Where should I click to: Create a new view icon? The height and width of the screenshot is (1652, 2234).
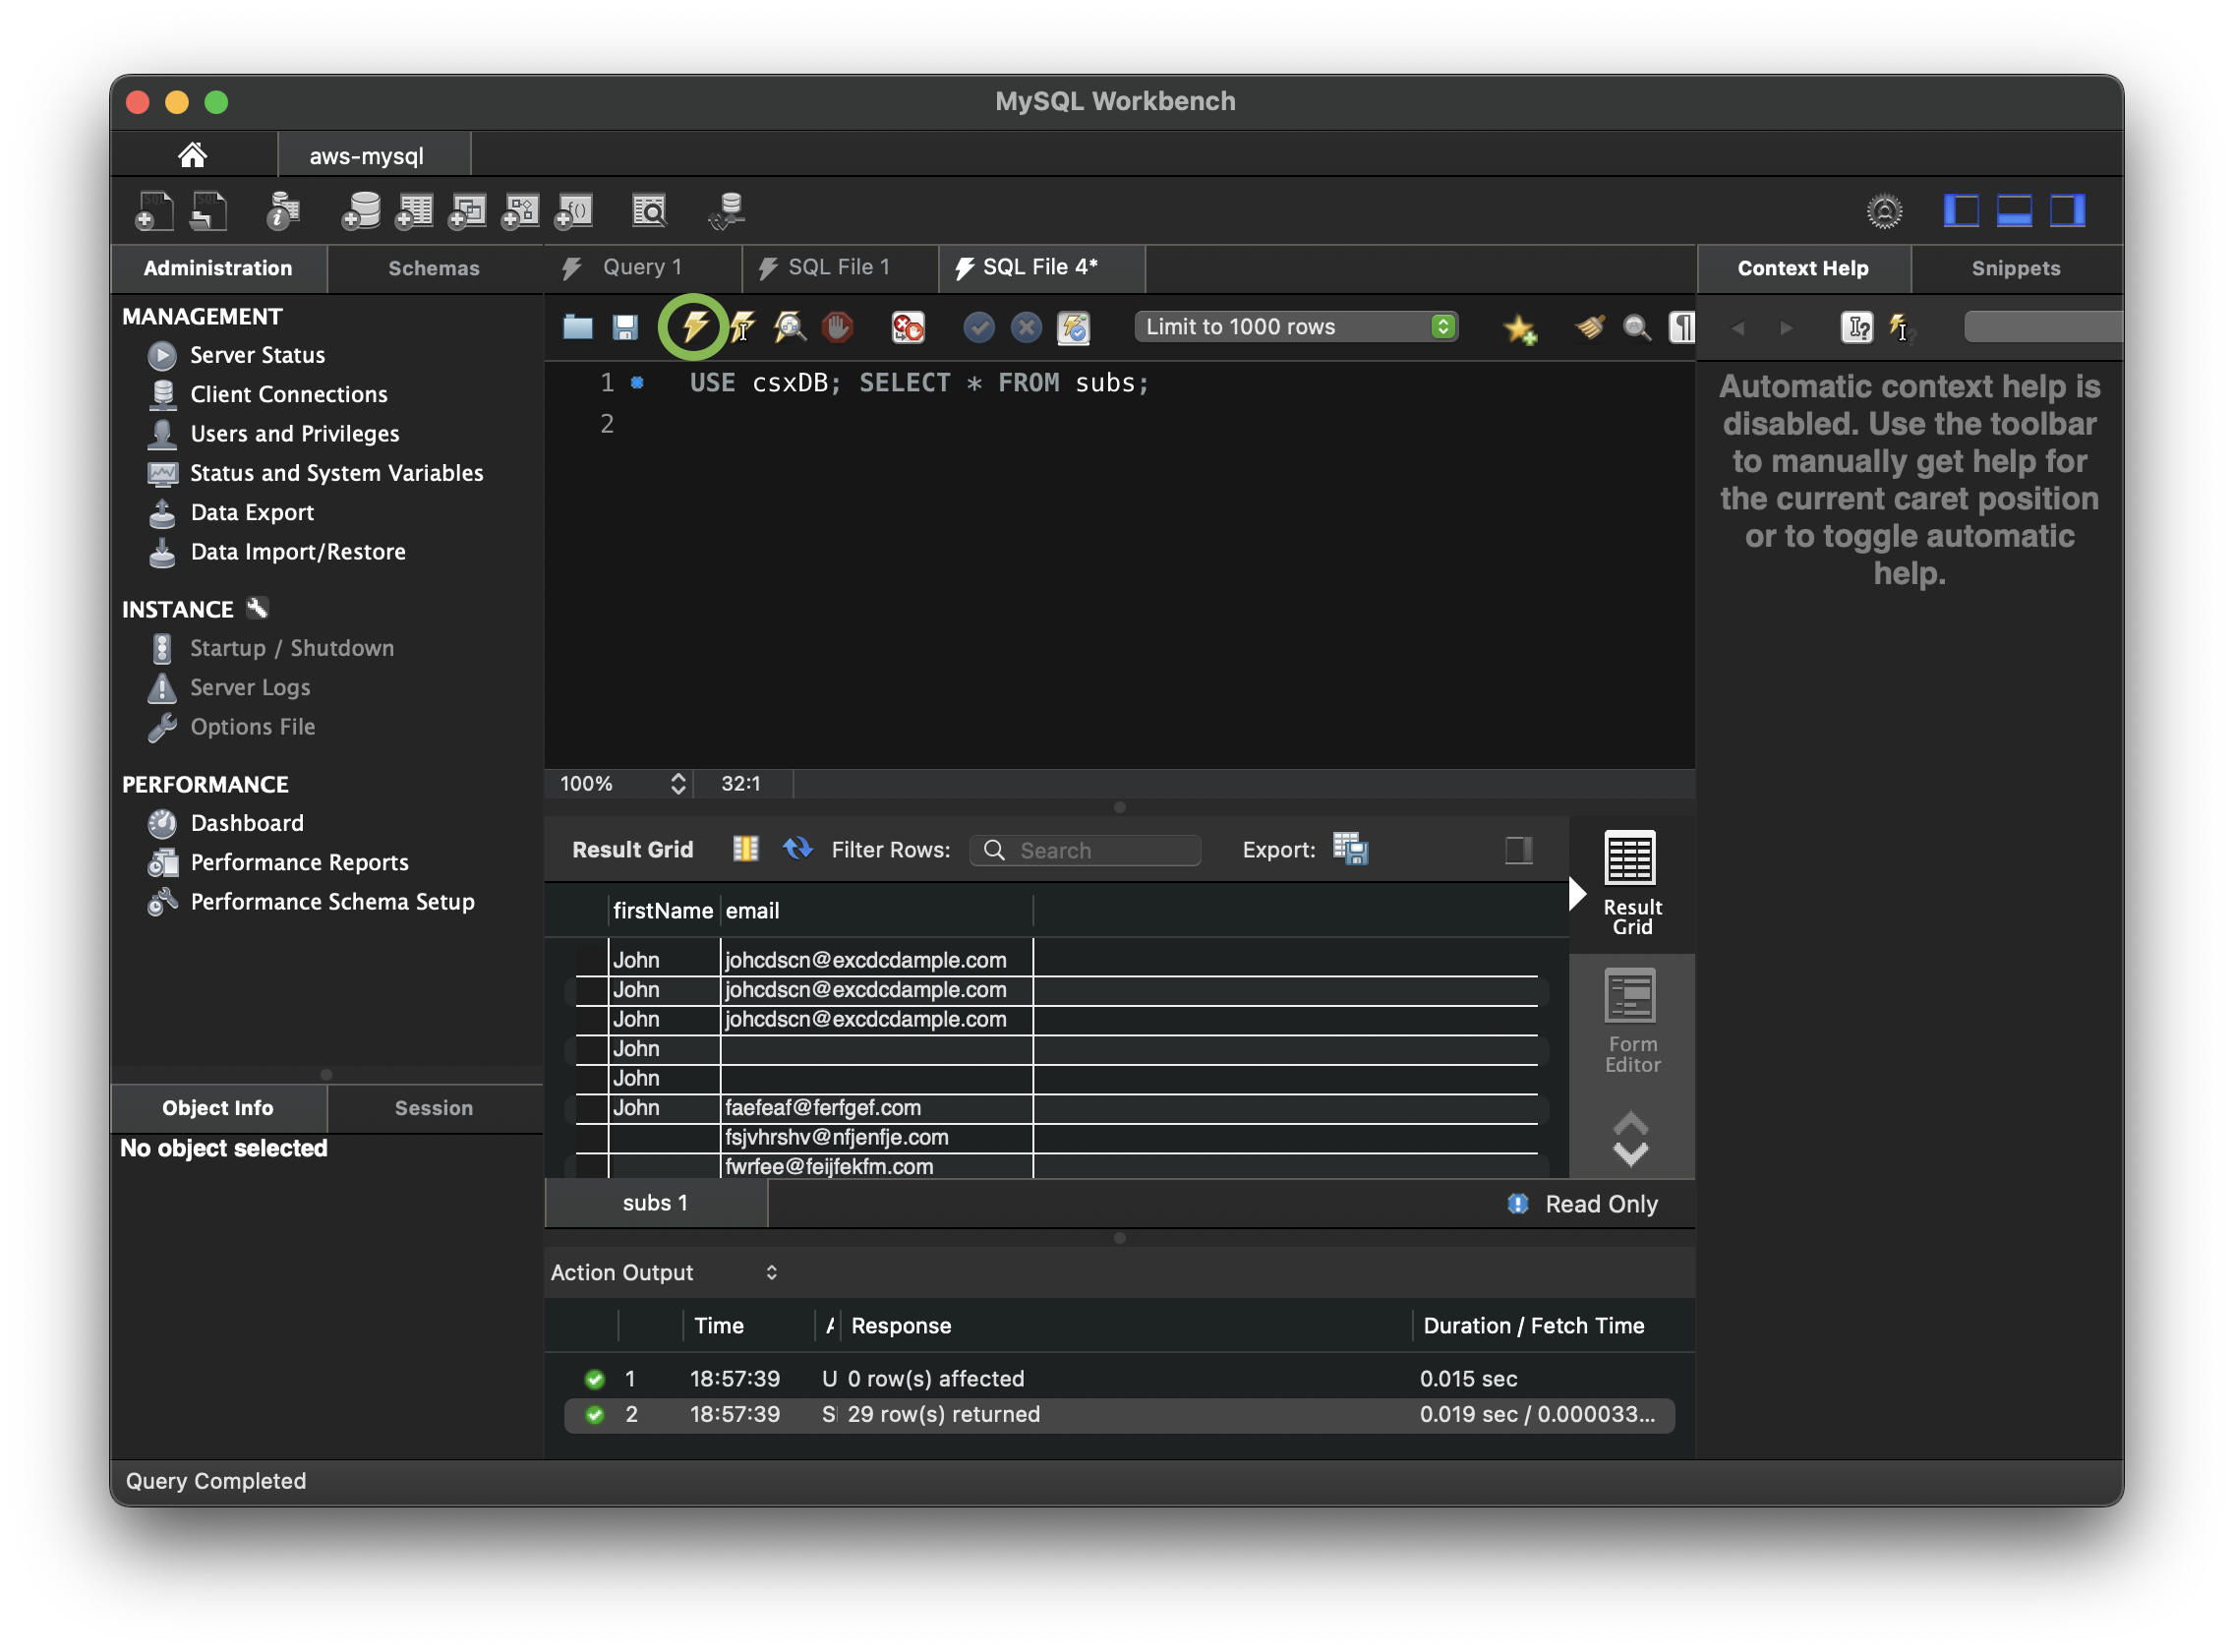click(x=467, y=211)
